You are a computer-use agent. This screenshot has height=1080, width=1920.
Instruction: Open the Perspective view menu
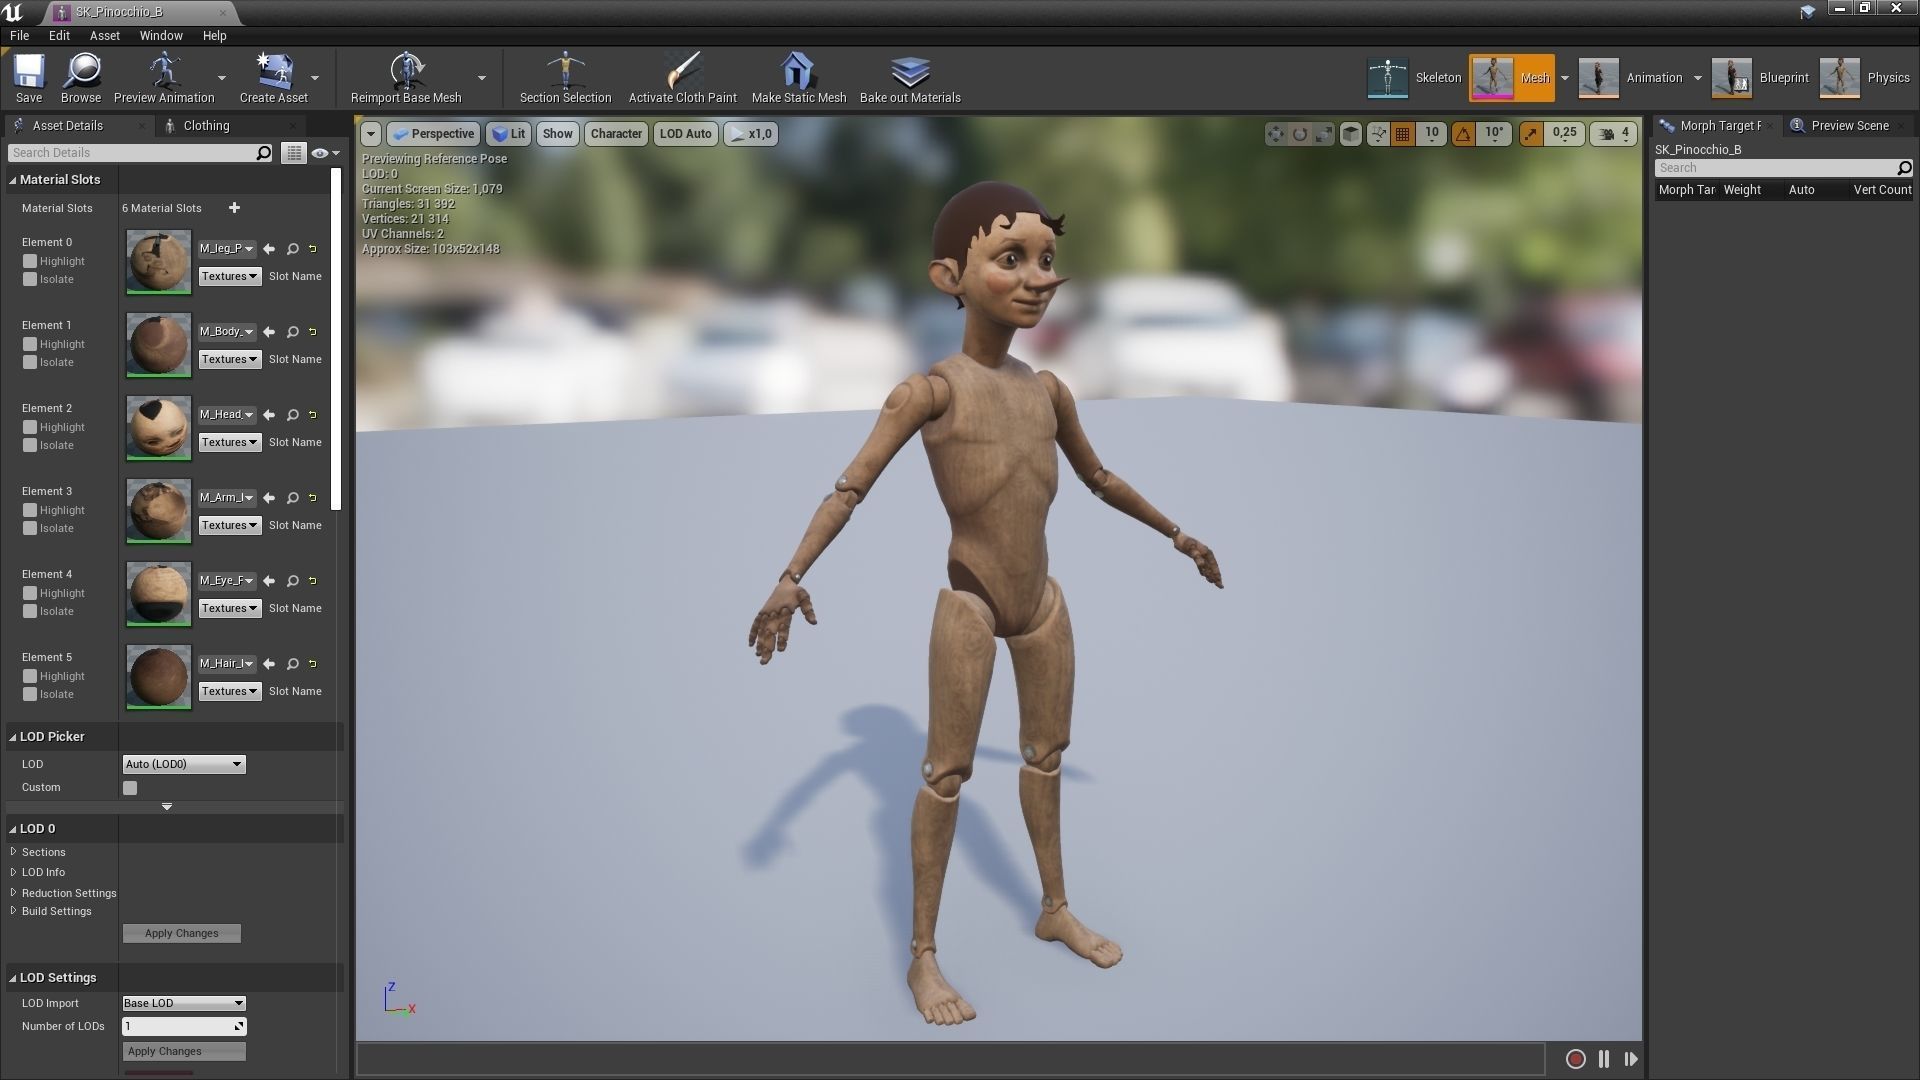click(x=433, y=134)
